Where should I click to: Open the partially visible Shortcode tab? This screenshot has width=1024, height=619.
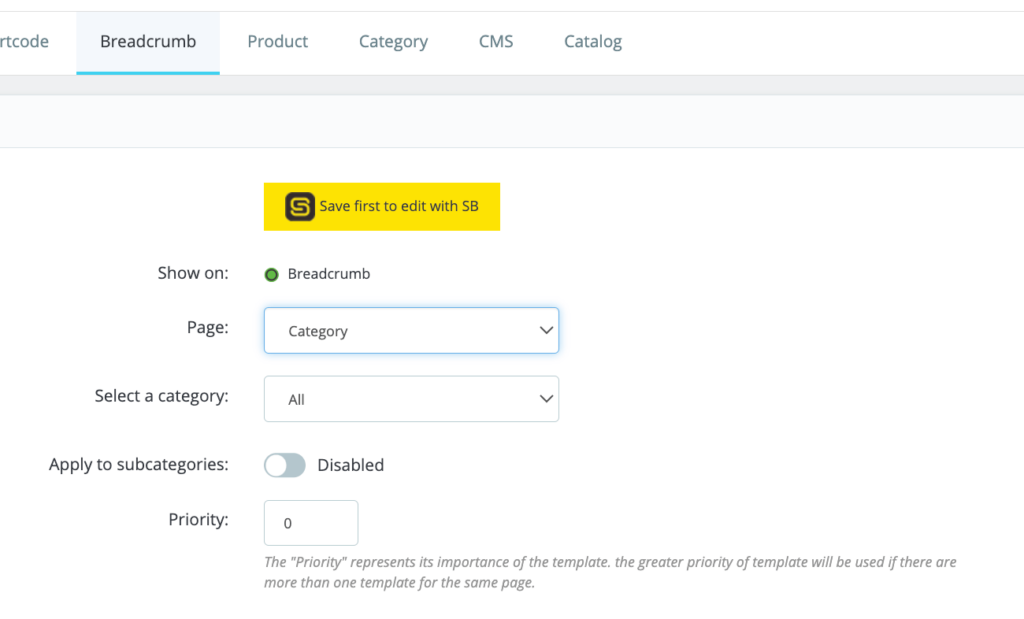[x=24, y=42]
